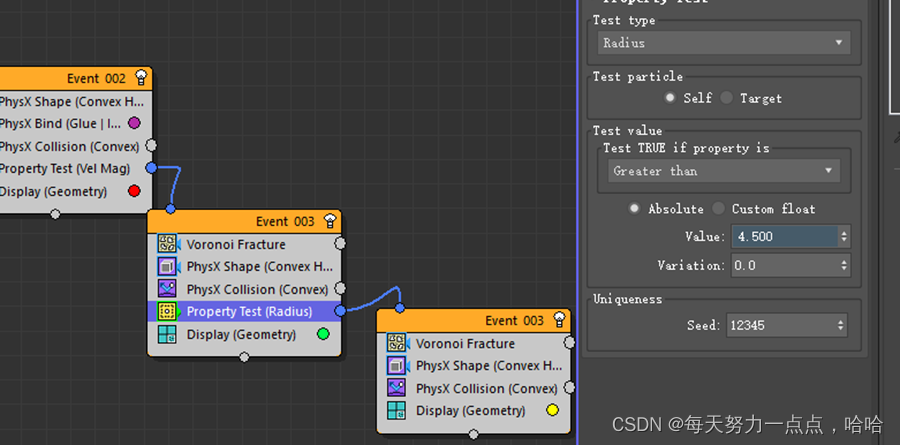Image resolution: width=900 pixels, height=445 pixels.
Task: Toggle the Event 002 lightbulb icon
Action: click(141, 78)
